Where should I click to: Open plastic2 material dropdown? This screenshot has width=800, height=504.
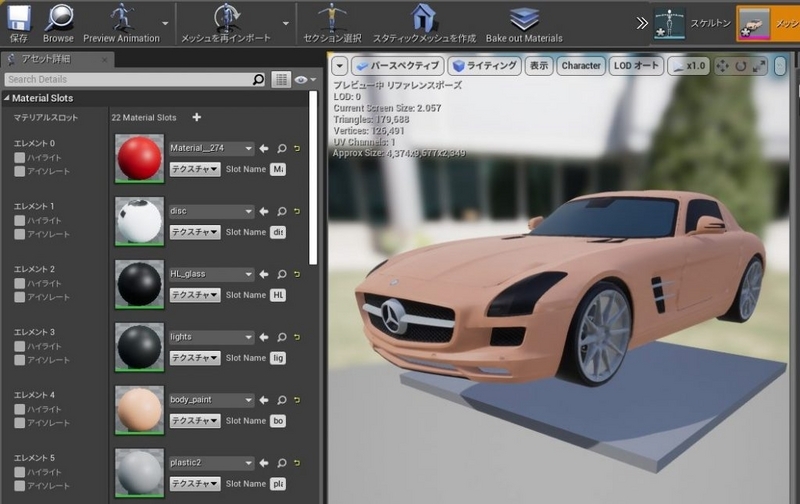(211, 463)
